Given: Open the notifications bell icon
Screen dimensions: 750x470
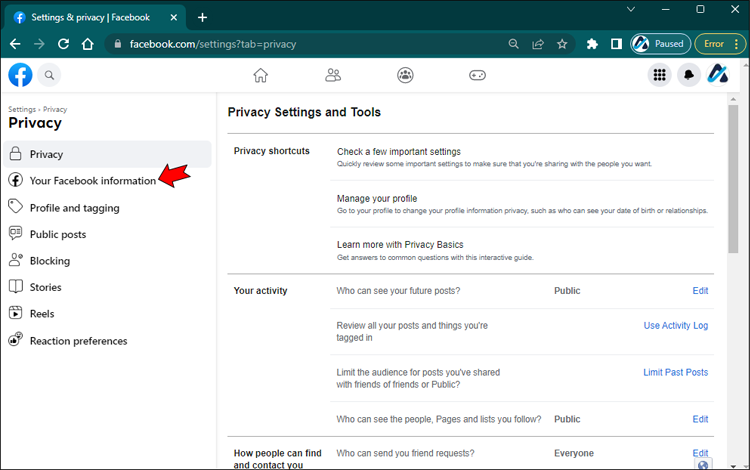Looking at the screenshot, I should pyautogui.click(x=689, y=75).
